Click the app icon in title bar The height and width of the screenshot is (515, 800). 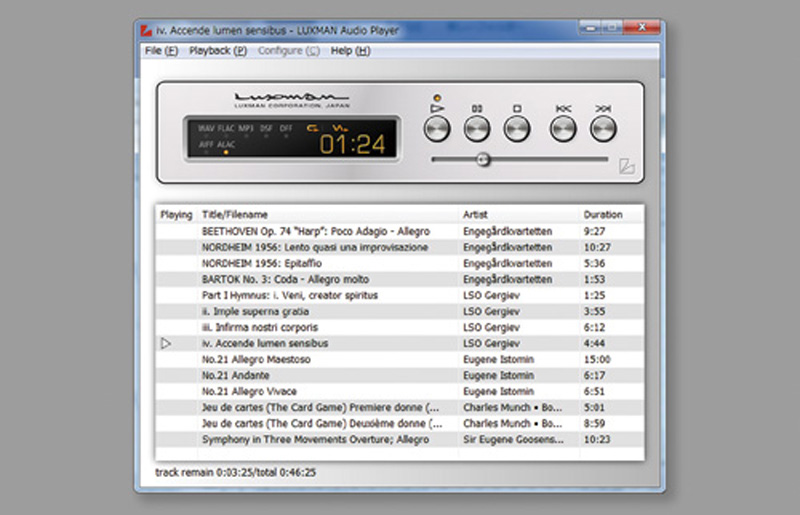click(146, 31)
